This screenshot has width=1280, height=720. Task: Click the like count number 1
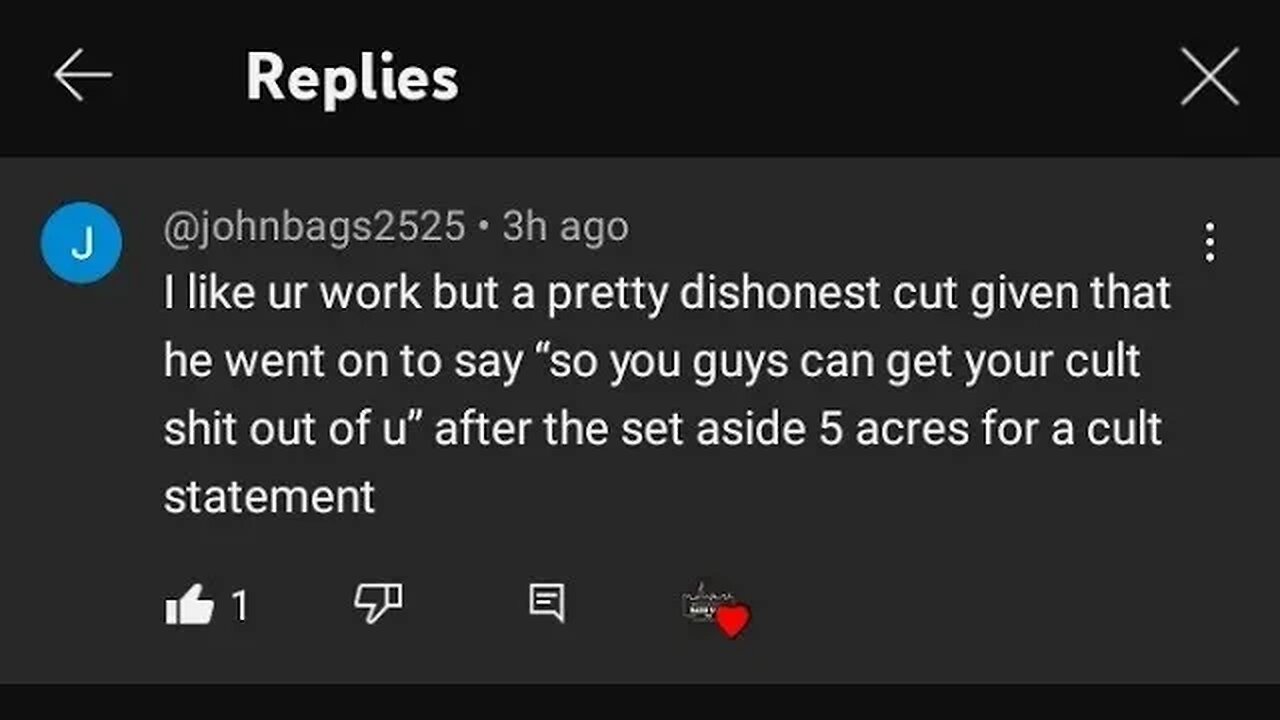click(239, 605)
